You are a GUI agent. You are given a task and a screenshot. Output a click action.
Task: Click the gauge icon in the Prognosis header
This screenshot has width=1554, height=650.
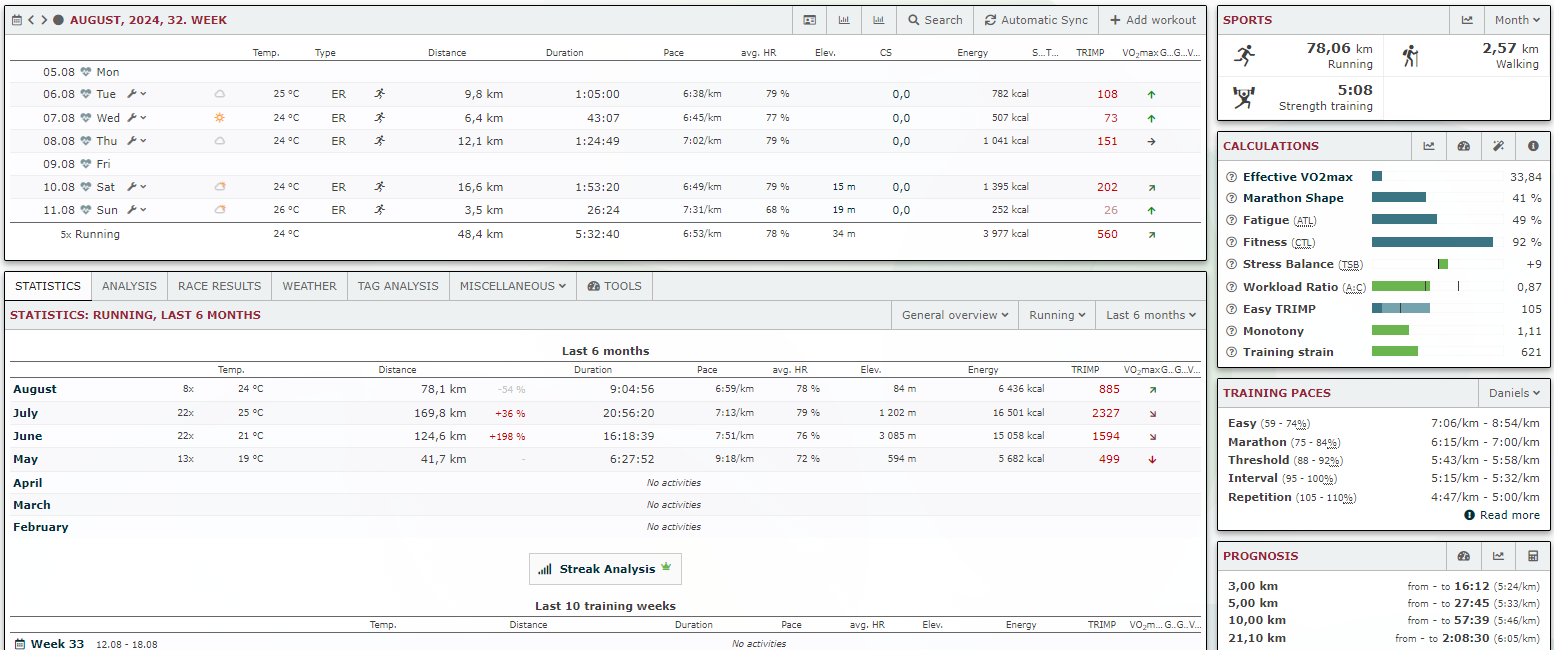point(1464,556)
